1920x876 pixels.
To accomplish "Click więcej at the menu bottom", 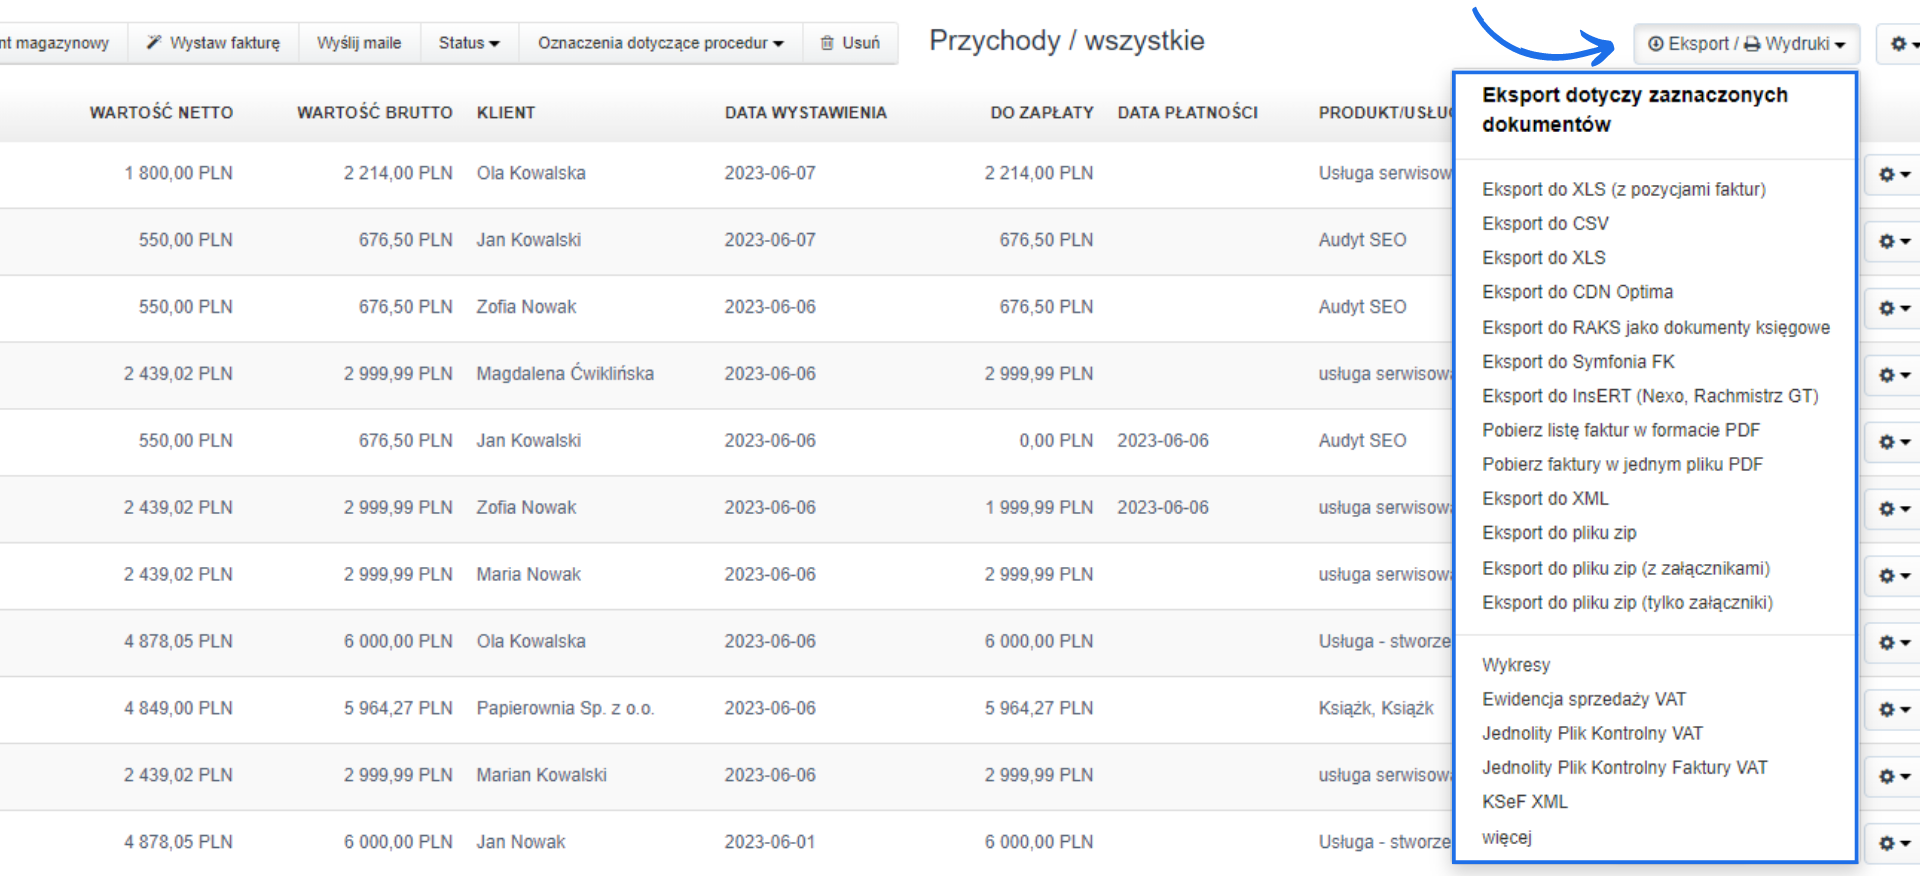I will [1507, 836].
